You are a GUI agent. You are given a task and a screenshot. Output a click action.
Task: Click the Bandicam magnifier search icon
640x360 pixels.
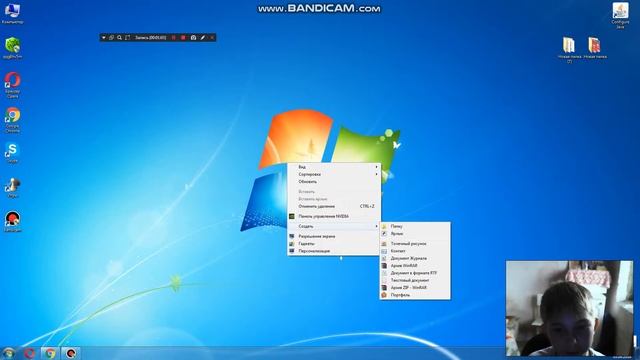(120, 38)
